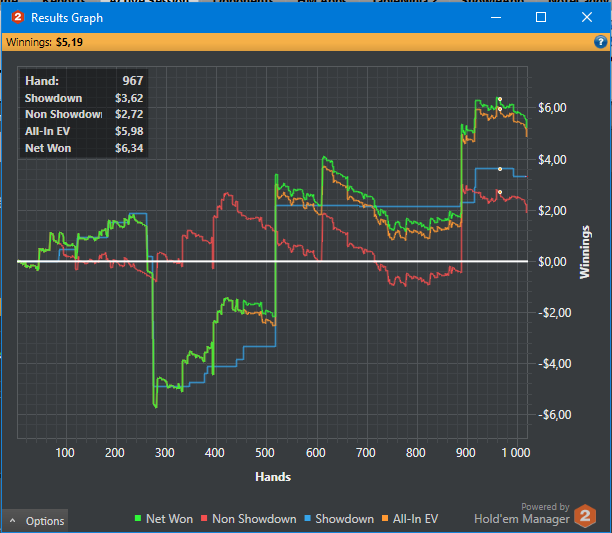The image size is (612, 533).
Task: Click the Hands x-axis title
Action: [272, 477]
